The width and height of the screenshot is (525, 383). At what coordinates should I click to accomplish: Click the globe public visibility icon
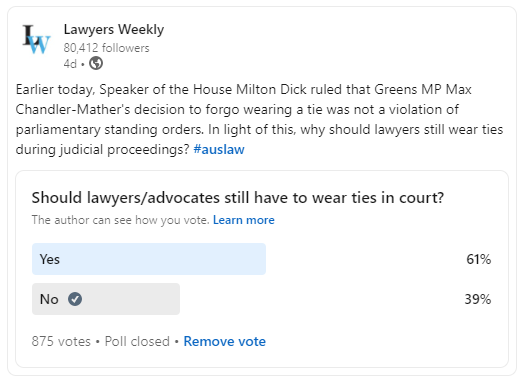pos(96,63)
